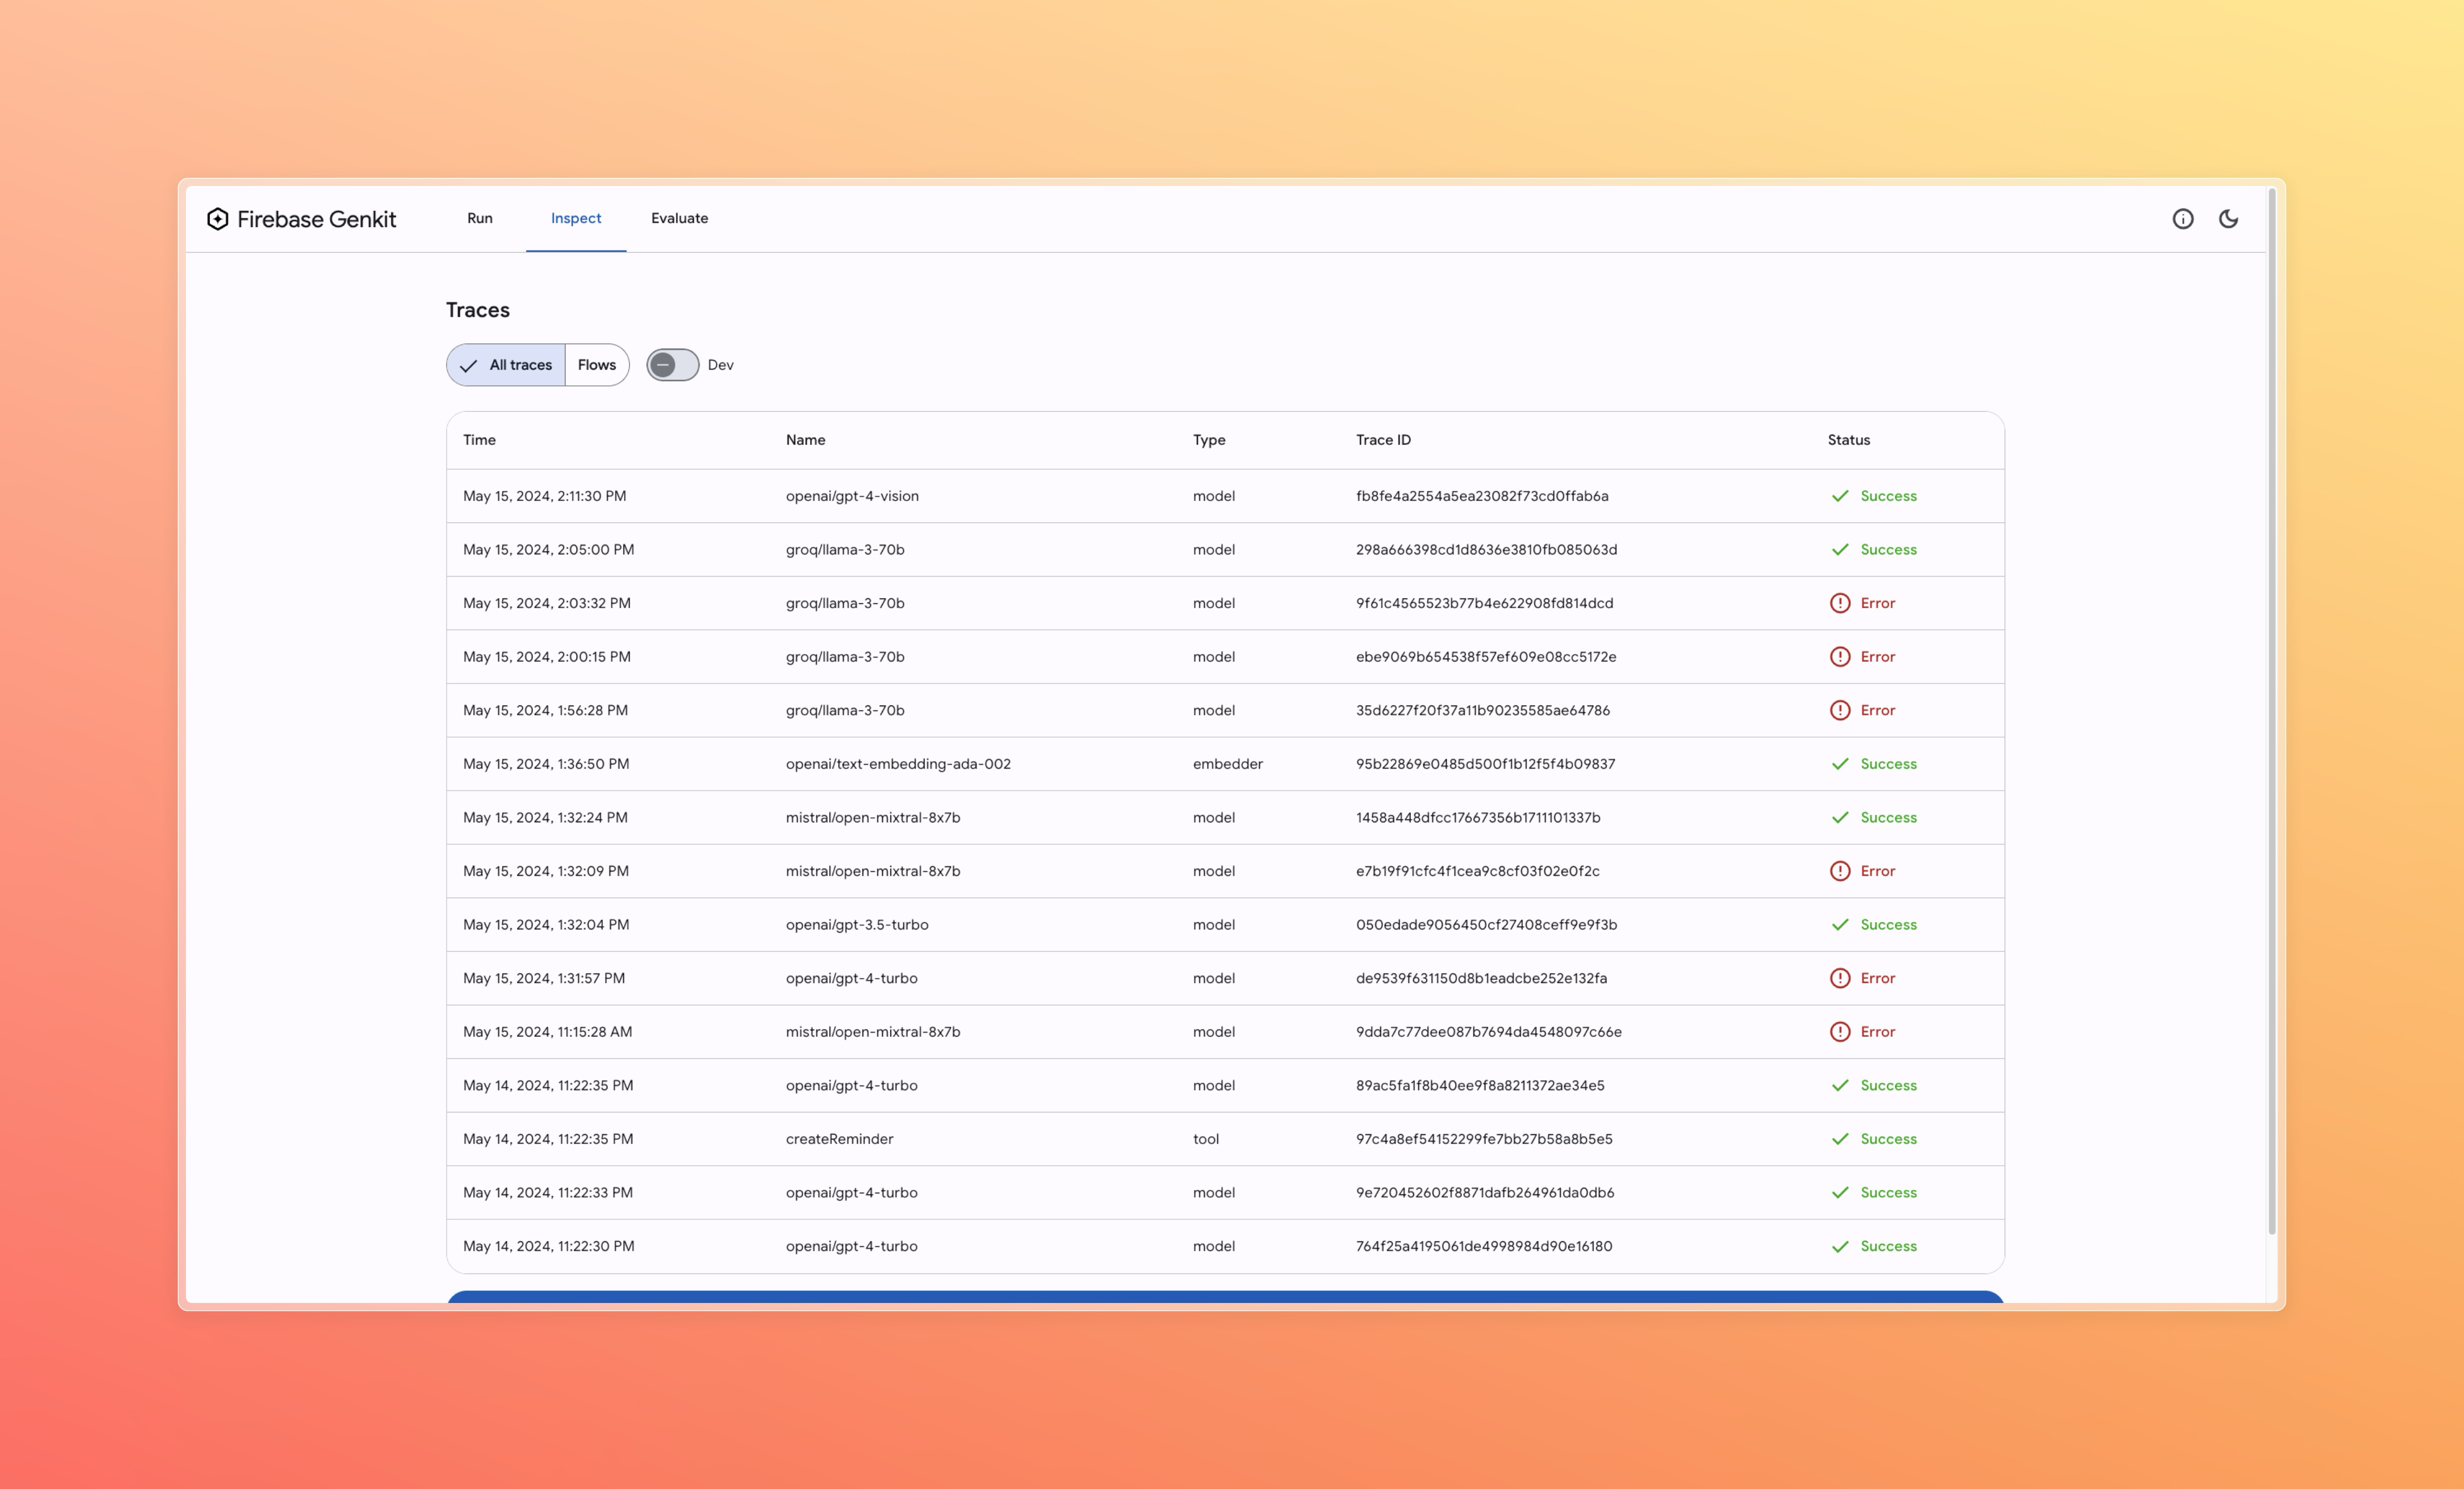Open the Inspect tab

click(575, 218)
